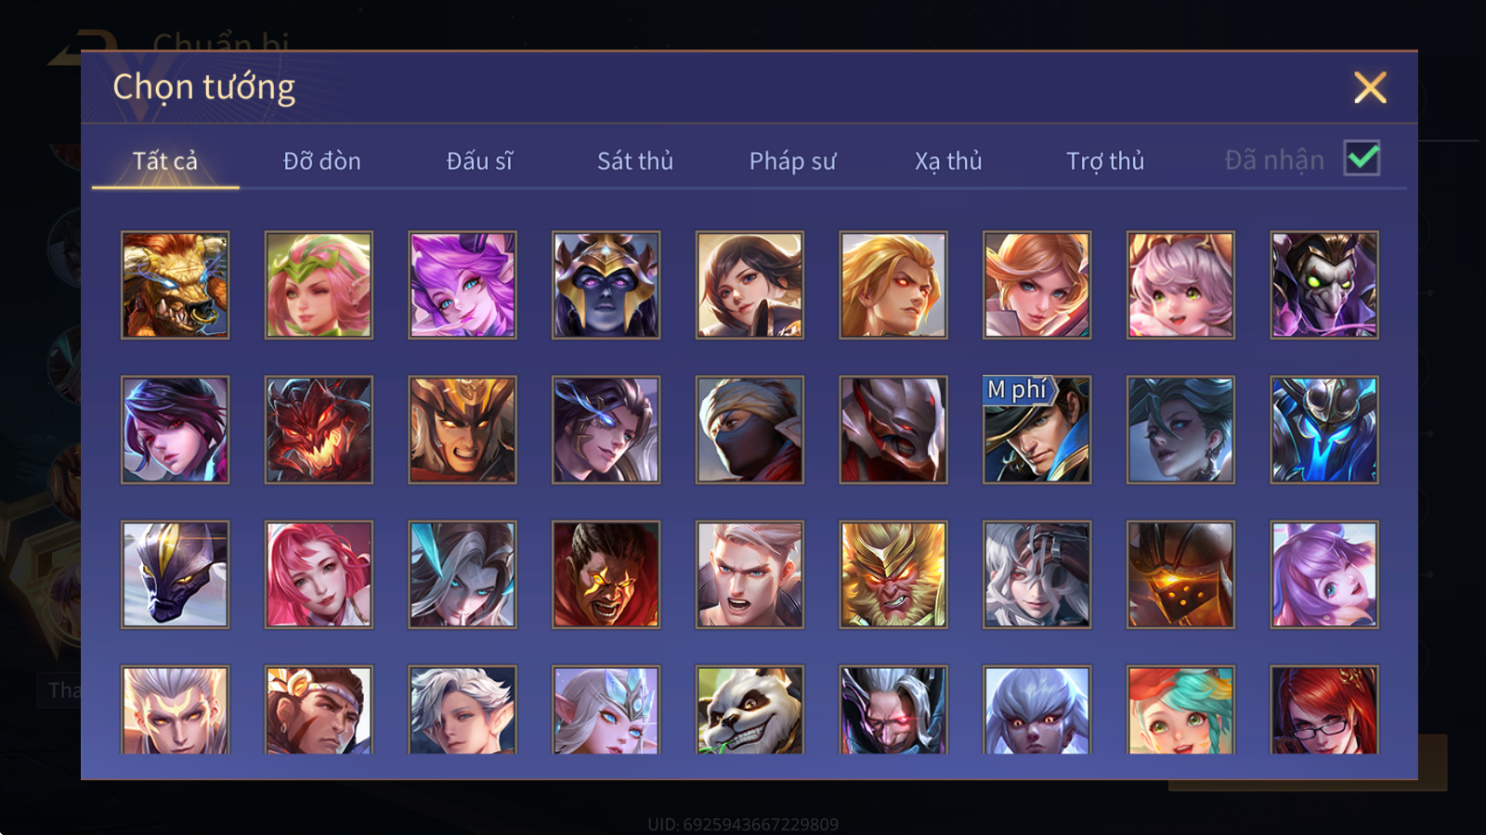This screenshot has width=1486, height=835.
Task: Open the 'Sát thủ' tab
Action: [635, 160]
